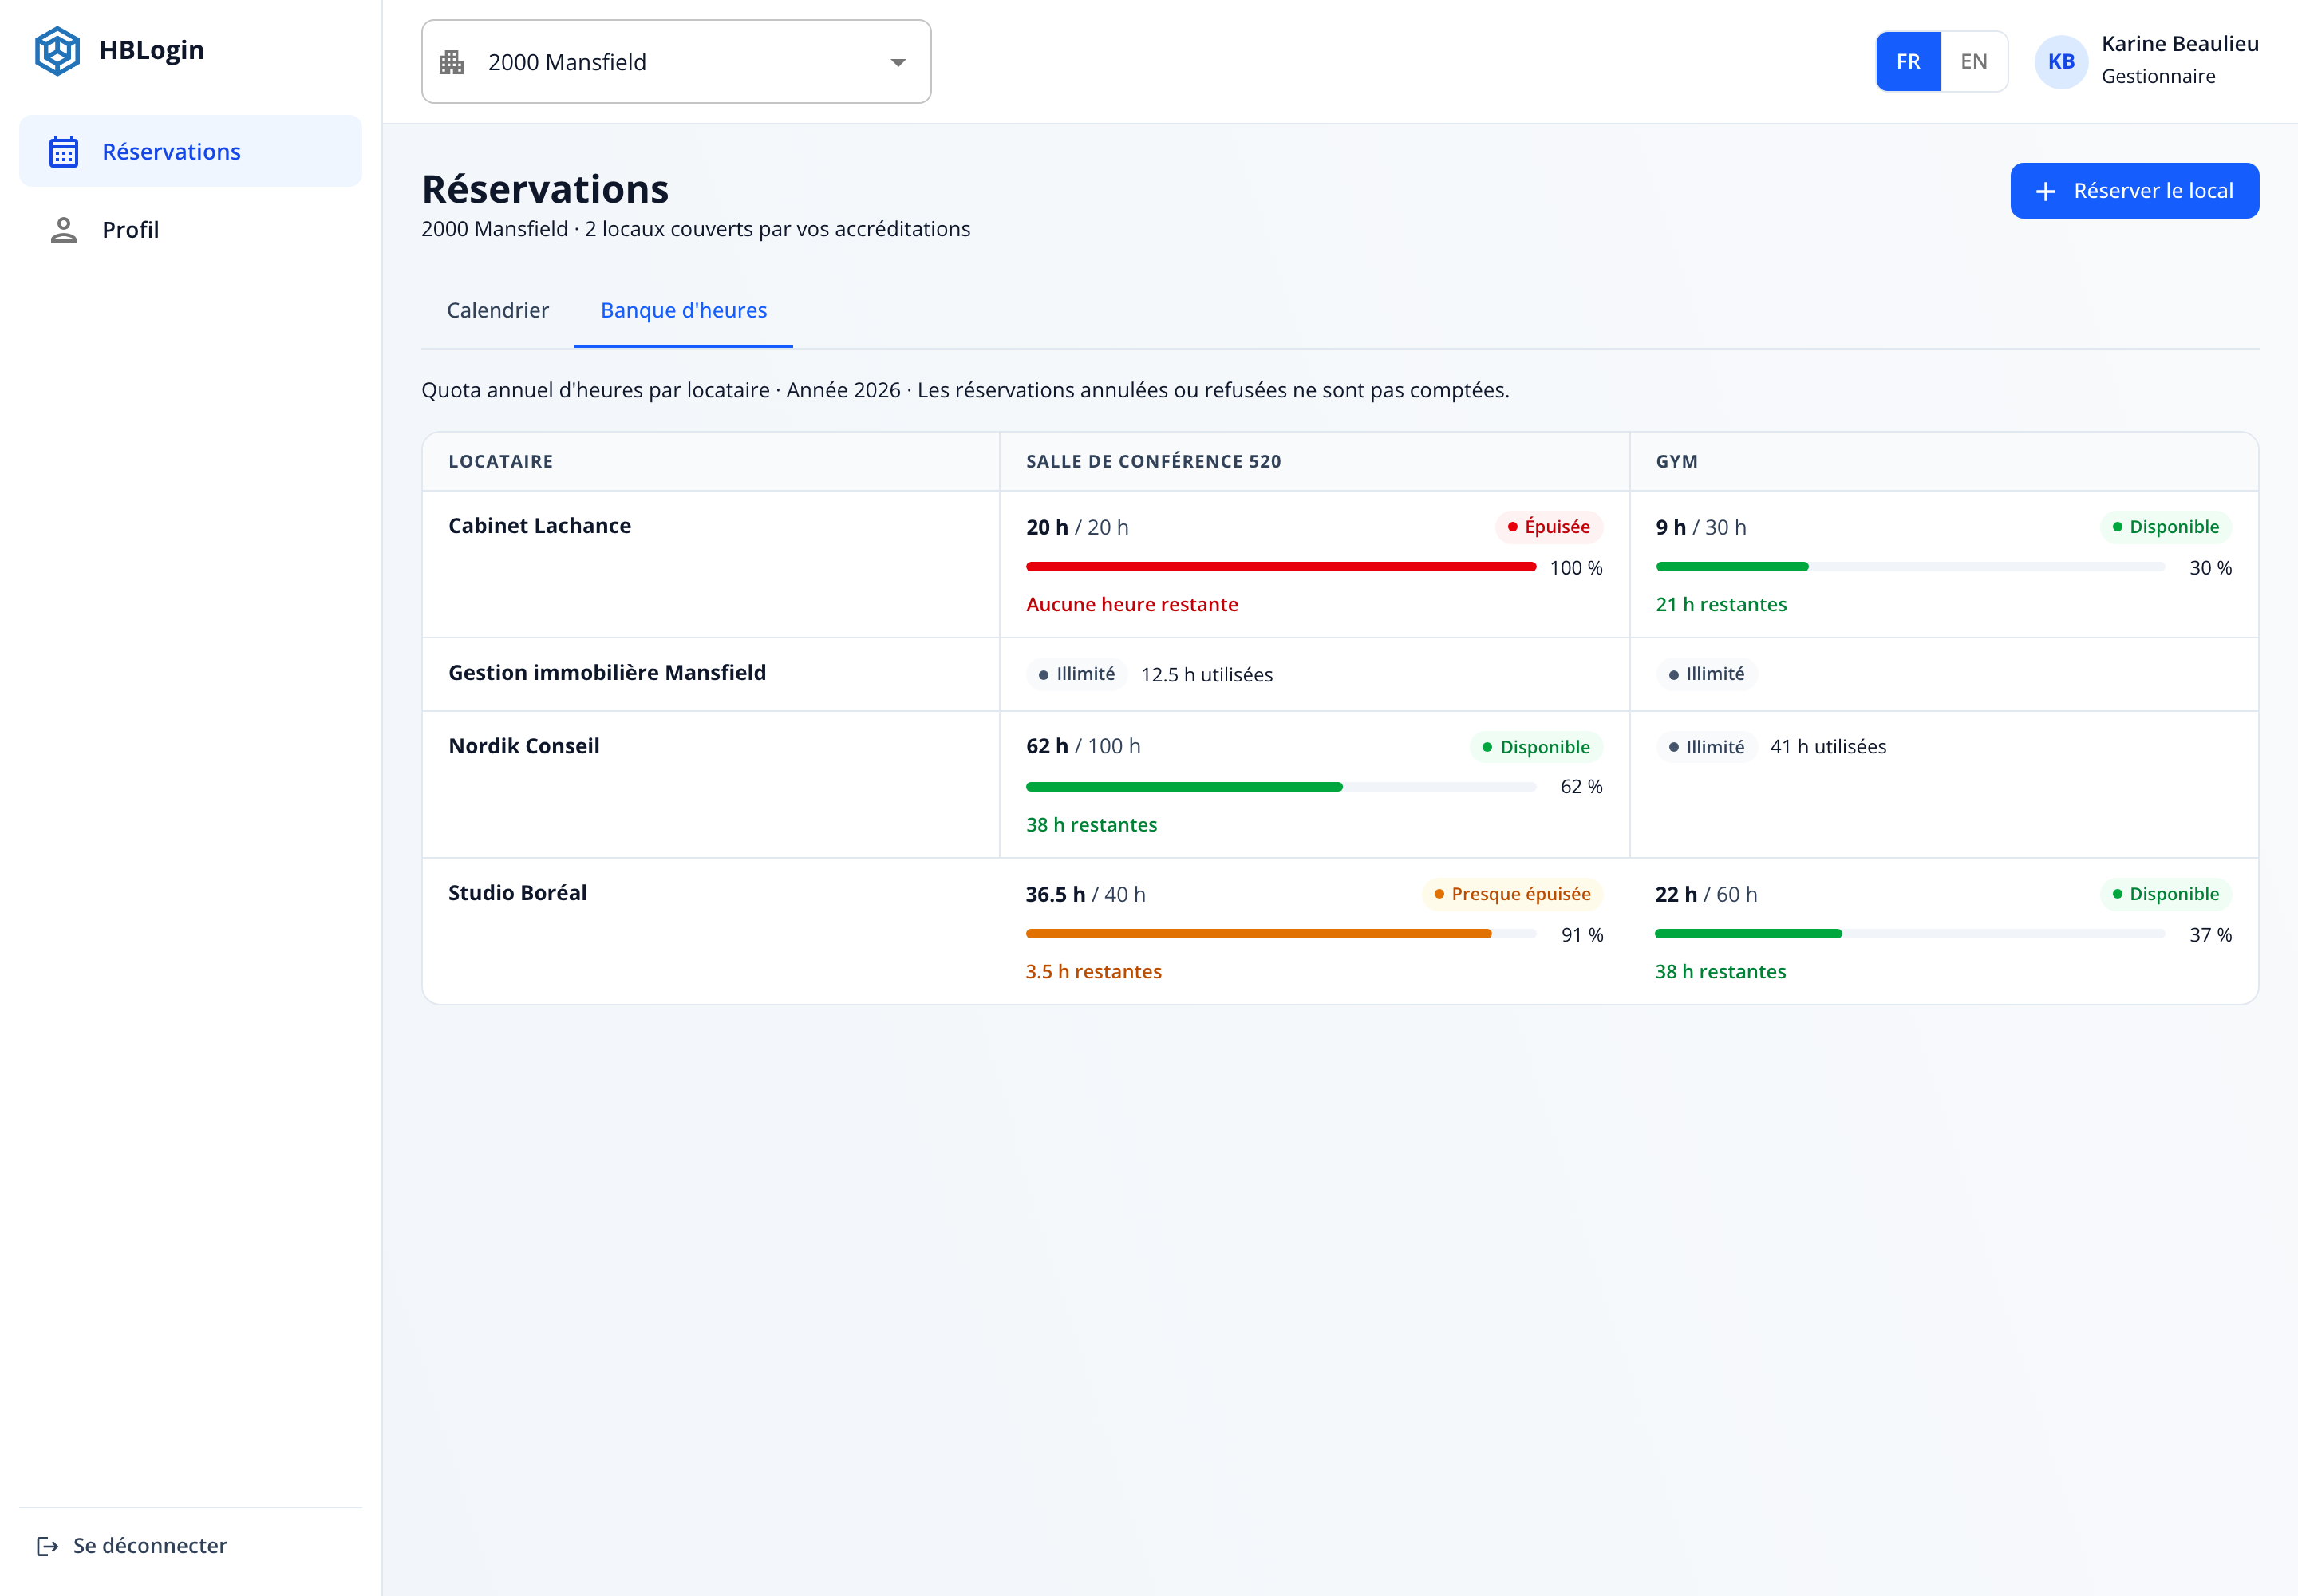Click the KB user avatar

(x=2061, y=62)
